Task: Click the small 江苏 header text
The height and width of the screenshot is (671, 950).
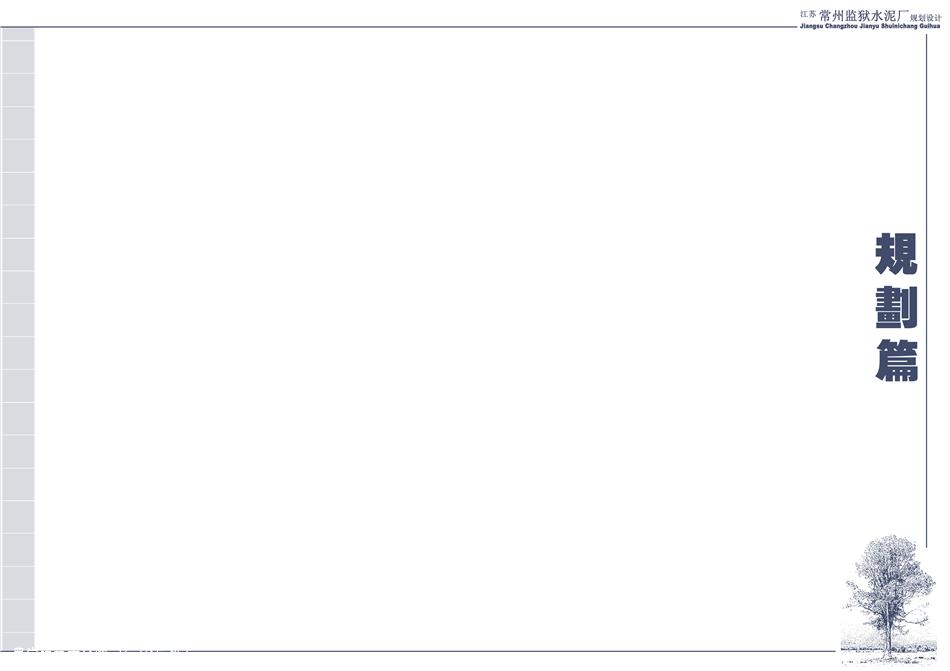Action: 808,14
